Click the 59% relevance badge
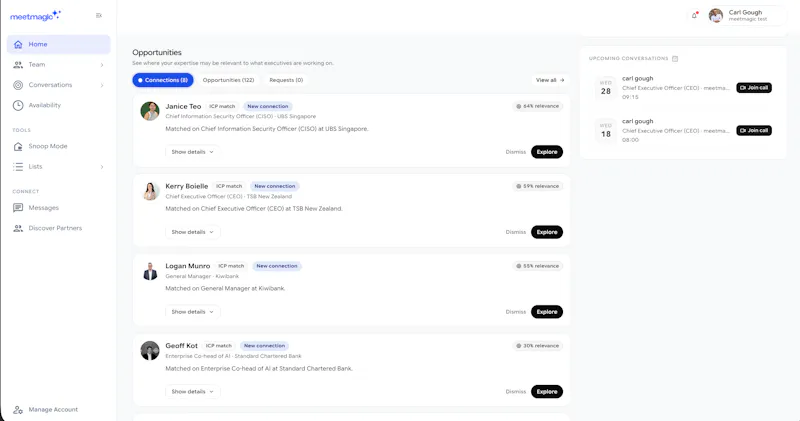800x421 pixels. (x=537, y=186)
